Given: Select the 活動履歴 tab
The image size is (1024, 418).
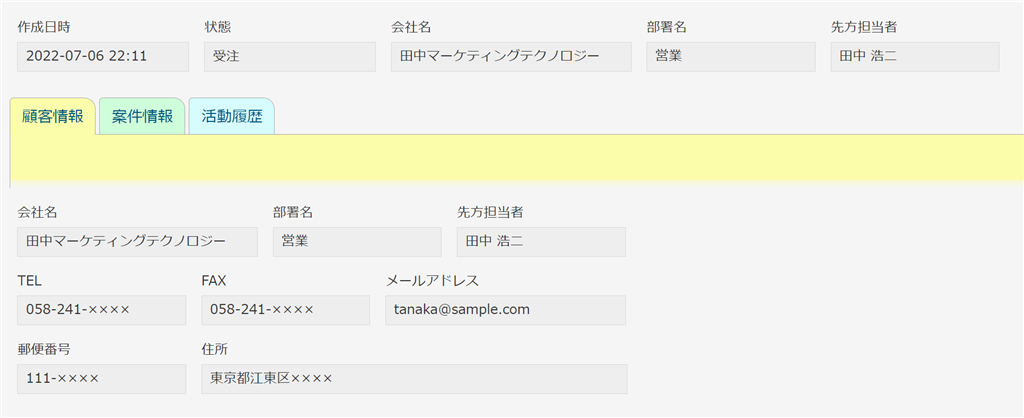Looking at the screenshot, I should click(x=231, y=116).
